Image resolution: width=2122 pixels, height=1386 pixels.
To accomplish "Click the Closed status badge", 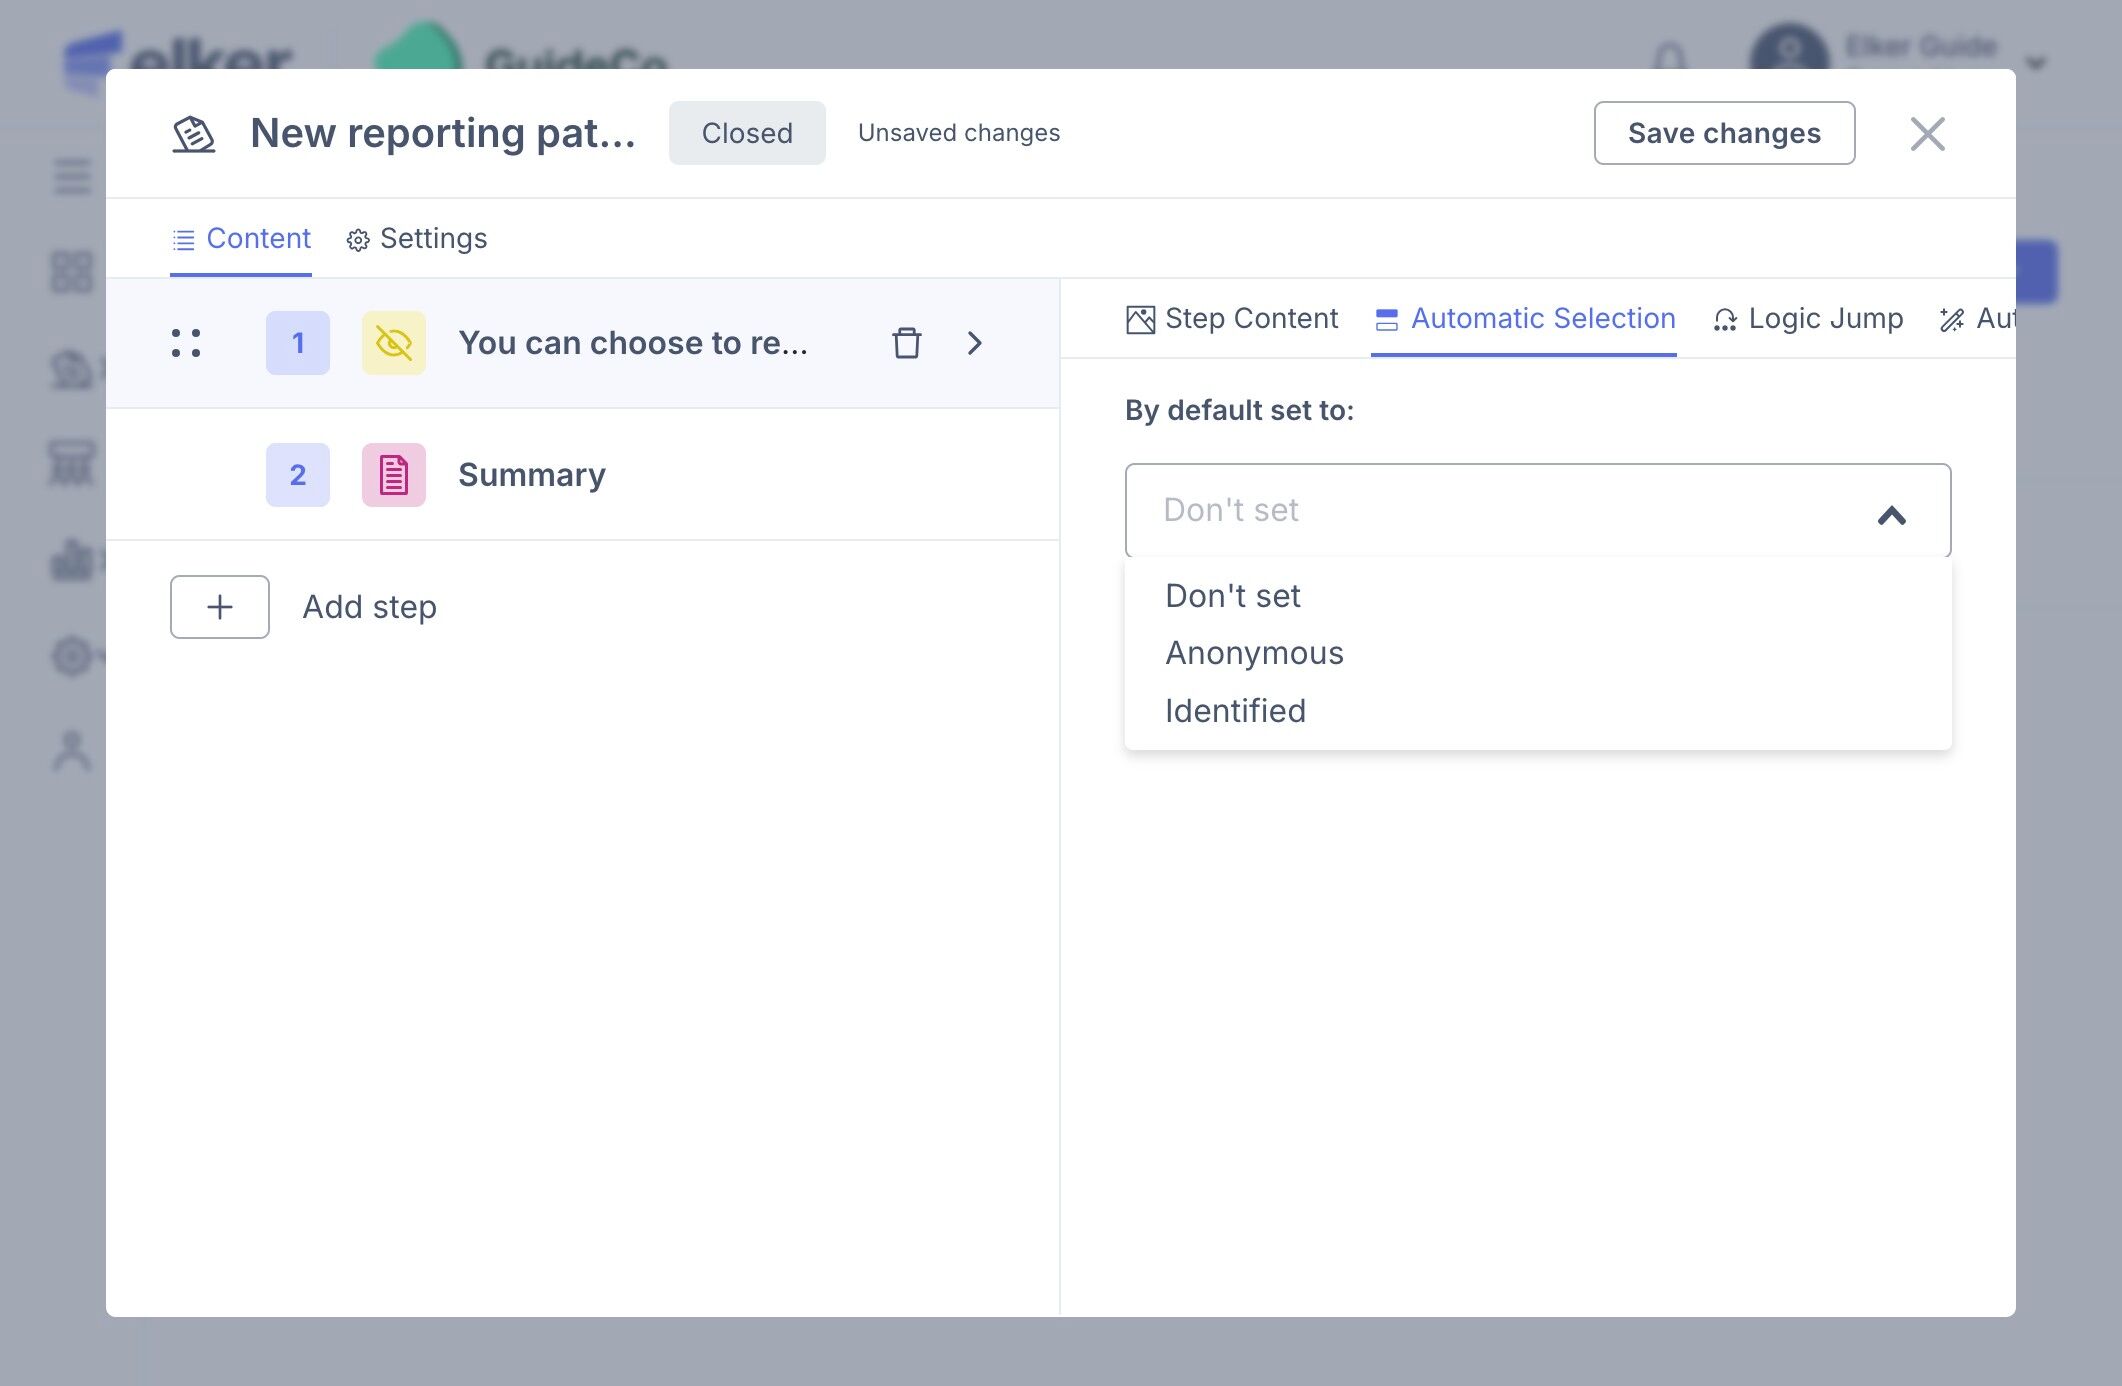I will (747, 133).
